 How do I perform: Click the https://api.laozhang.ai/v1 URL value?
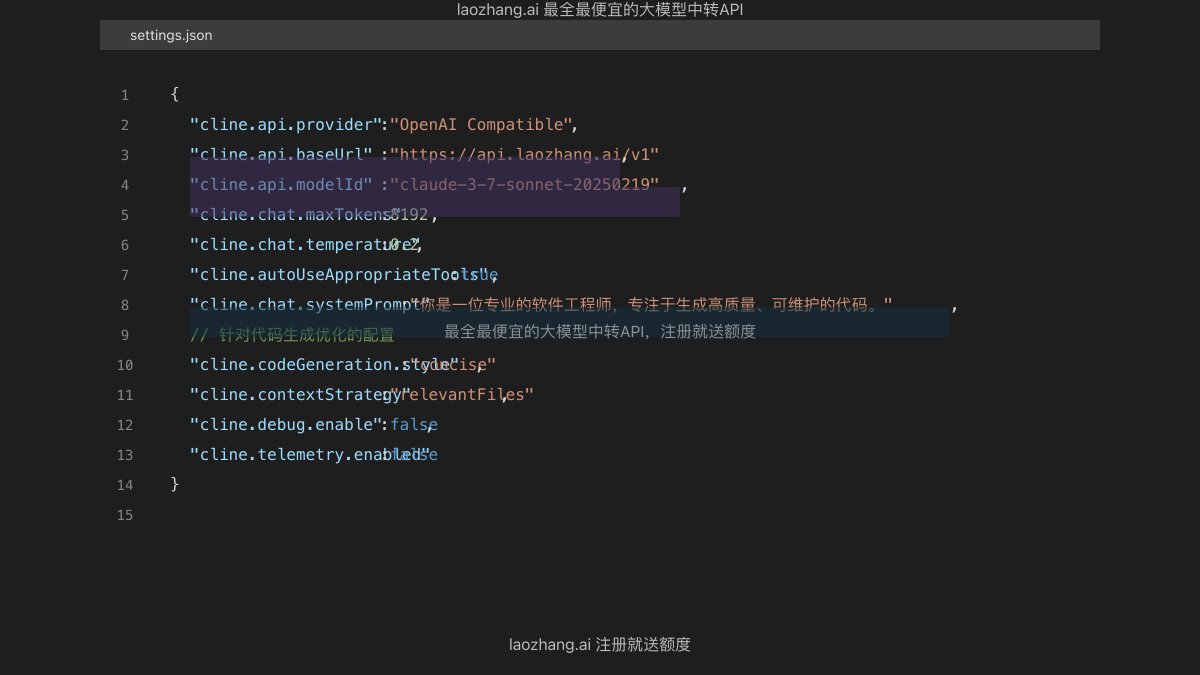click(525, 155)
